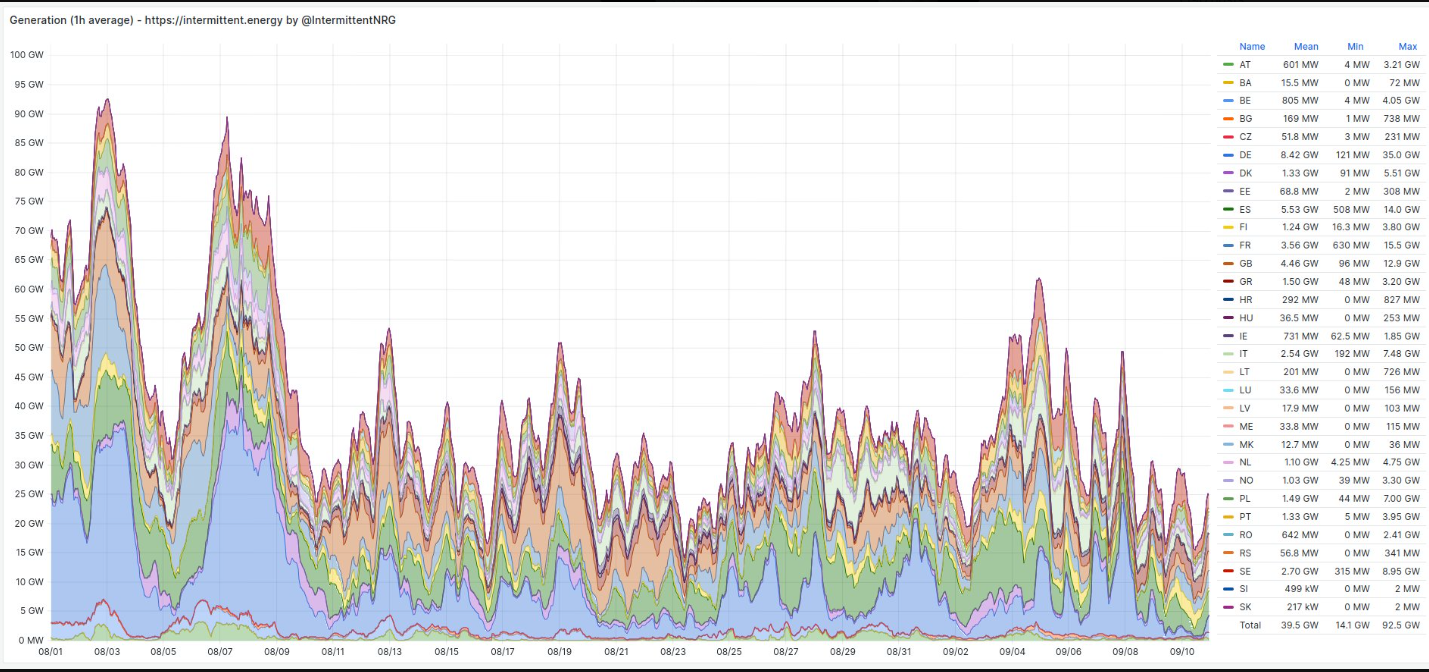Click the FR max value 15.5 GW

click(1401, 245)
